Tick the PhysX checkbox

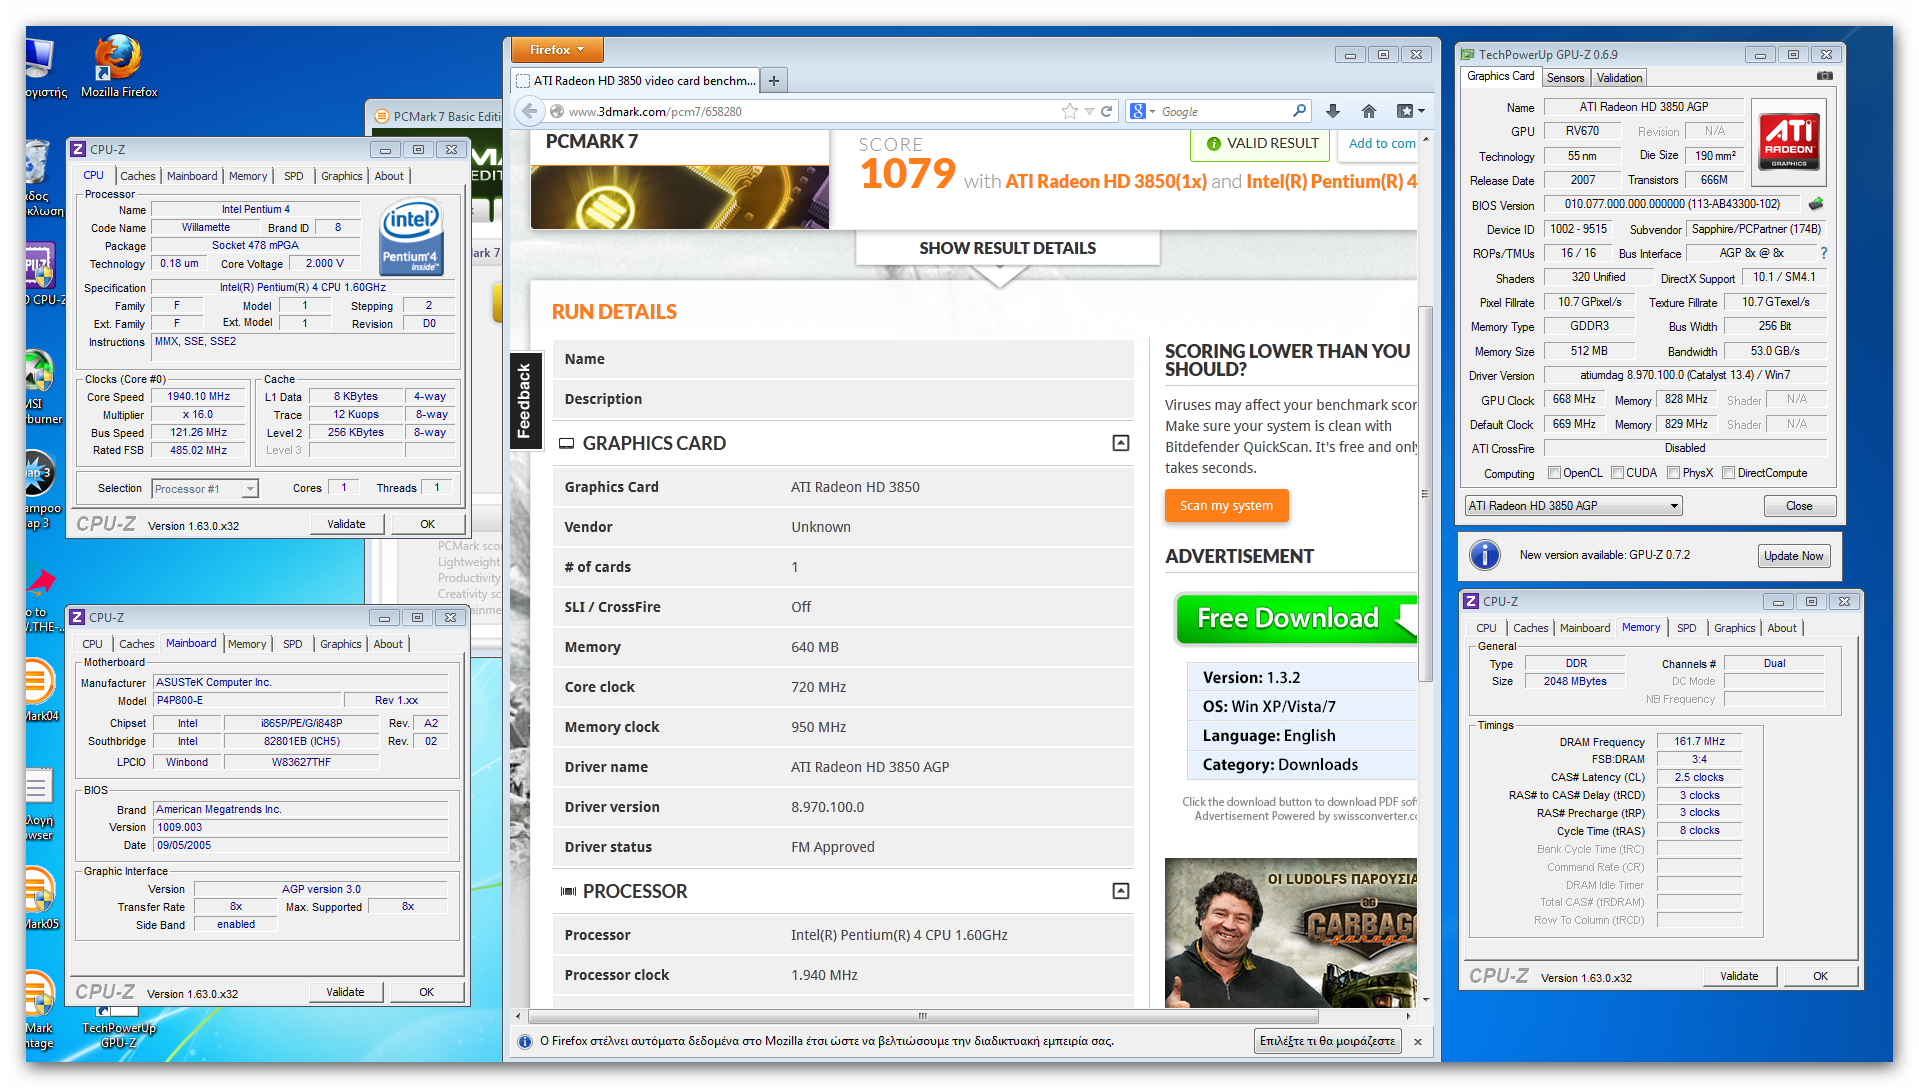point(1673,474)
